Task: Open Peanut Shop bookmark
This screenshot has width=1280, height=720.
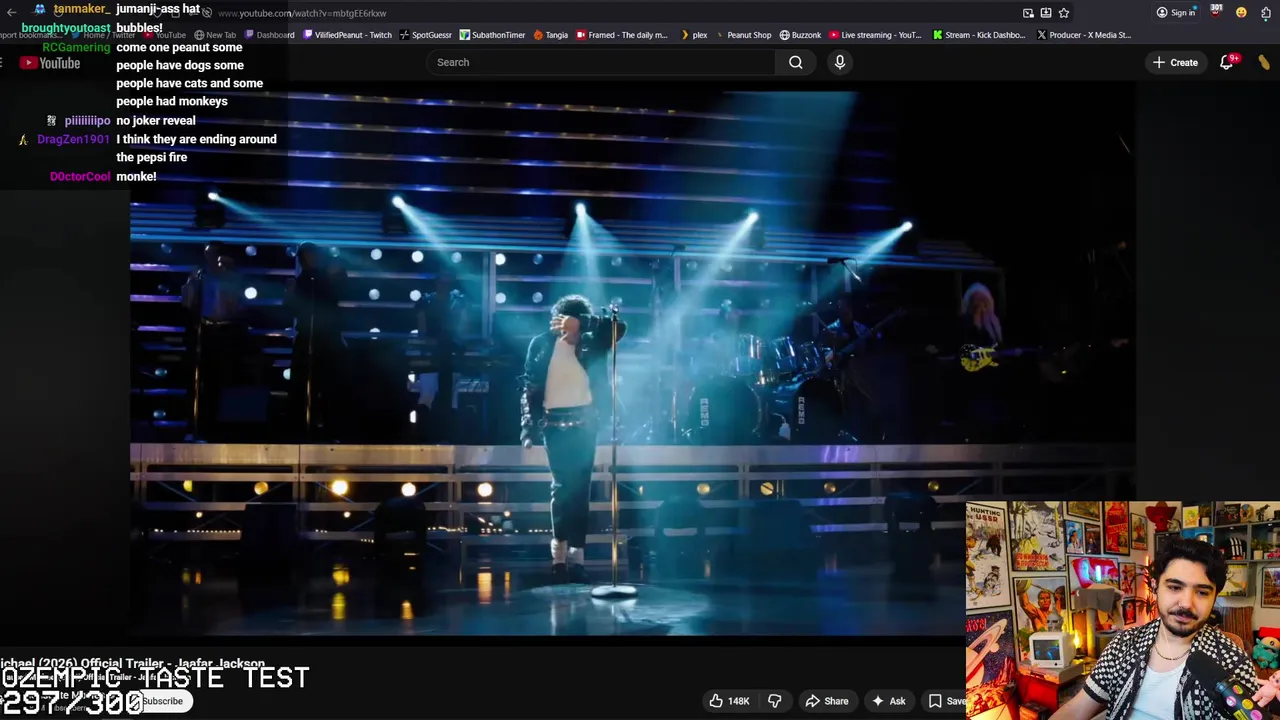Action: 743,35
